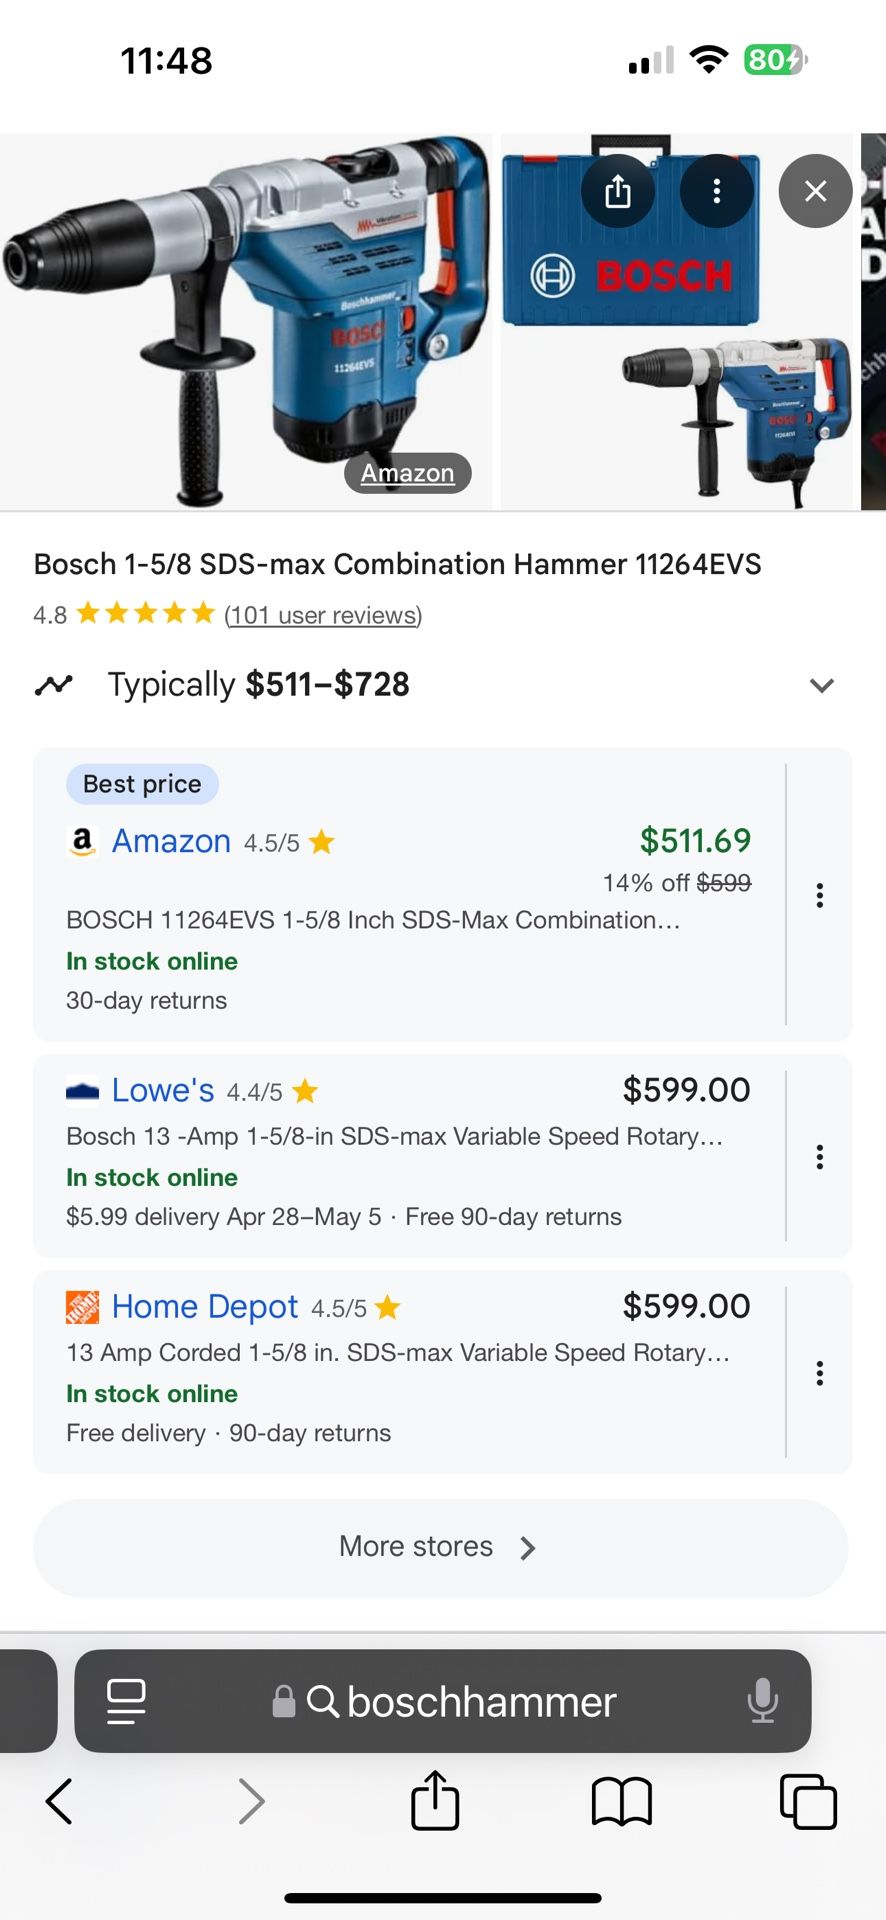This screenshot has height=1920, width=886.
Task: Expand More stores list
Action: click(x=440, y=1547)
